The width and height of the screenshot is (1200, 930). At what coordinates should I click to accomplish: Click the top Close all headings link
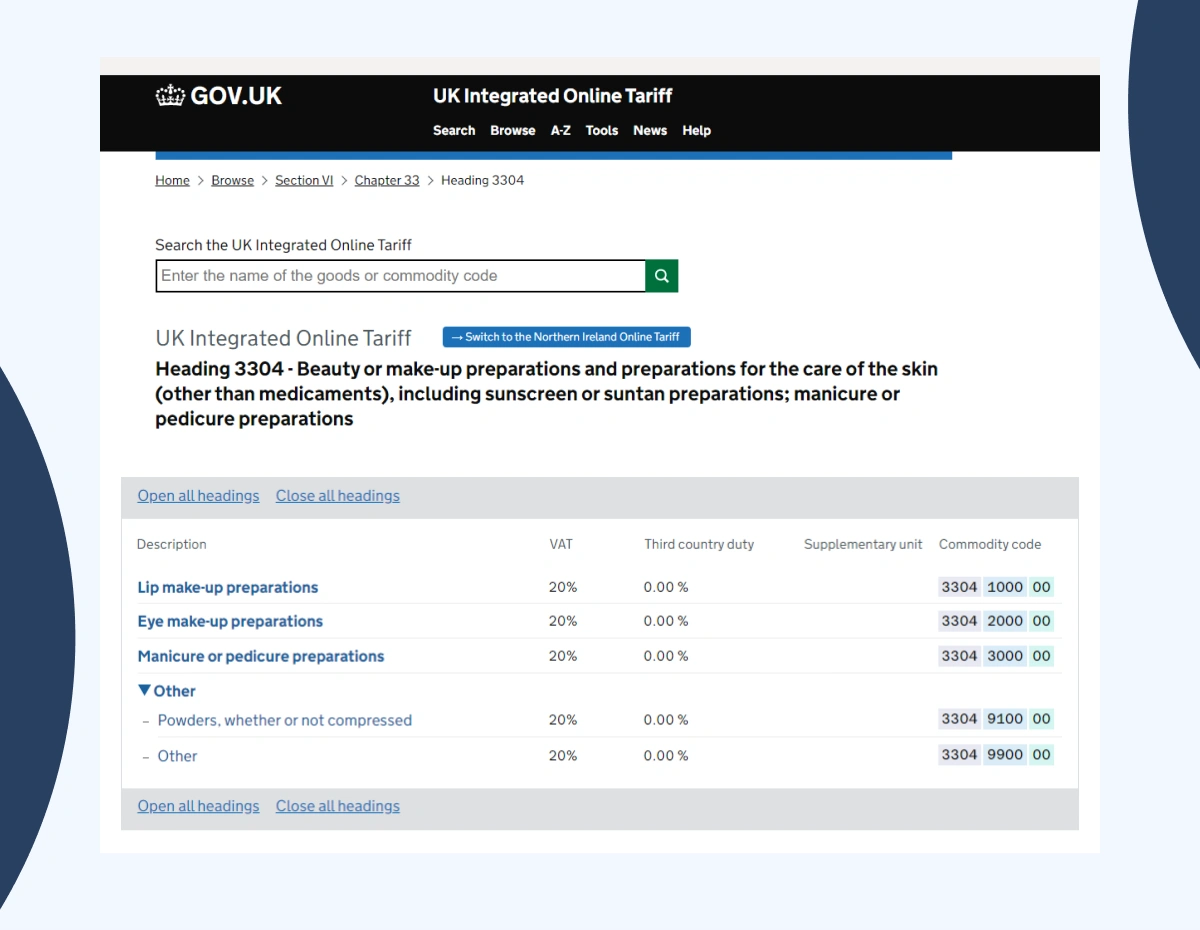pos(337,496)
